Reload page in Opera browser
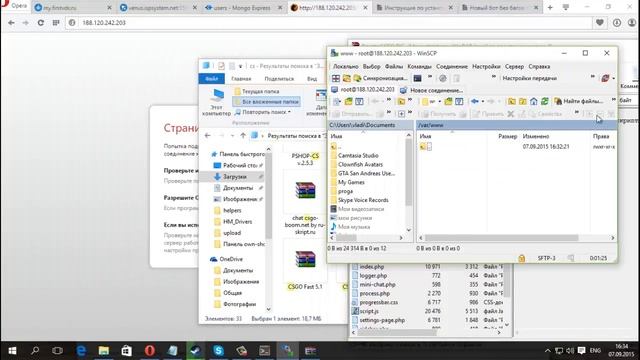 [40, 23]
